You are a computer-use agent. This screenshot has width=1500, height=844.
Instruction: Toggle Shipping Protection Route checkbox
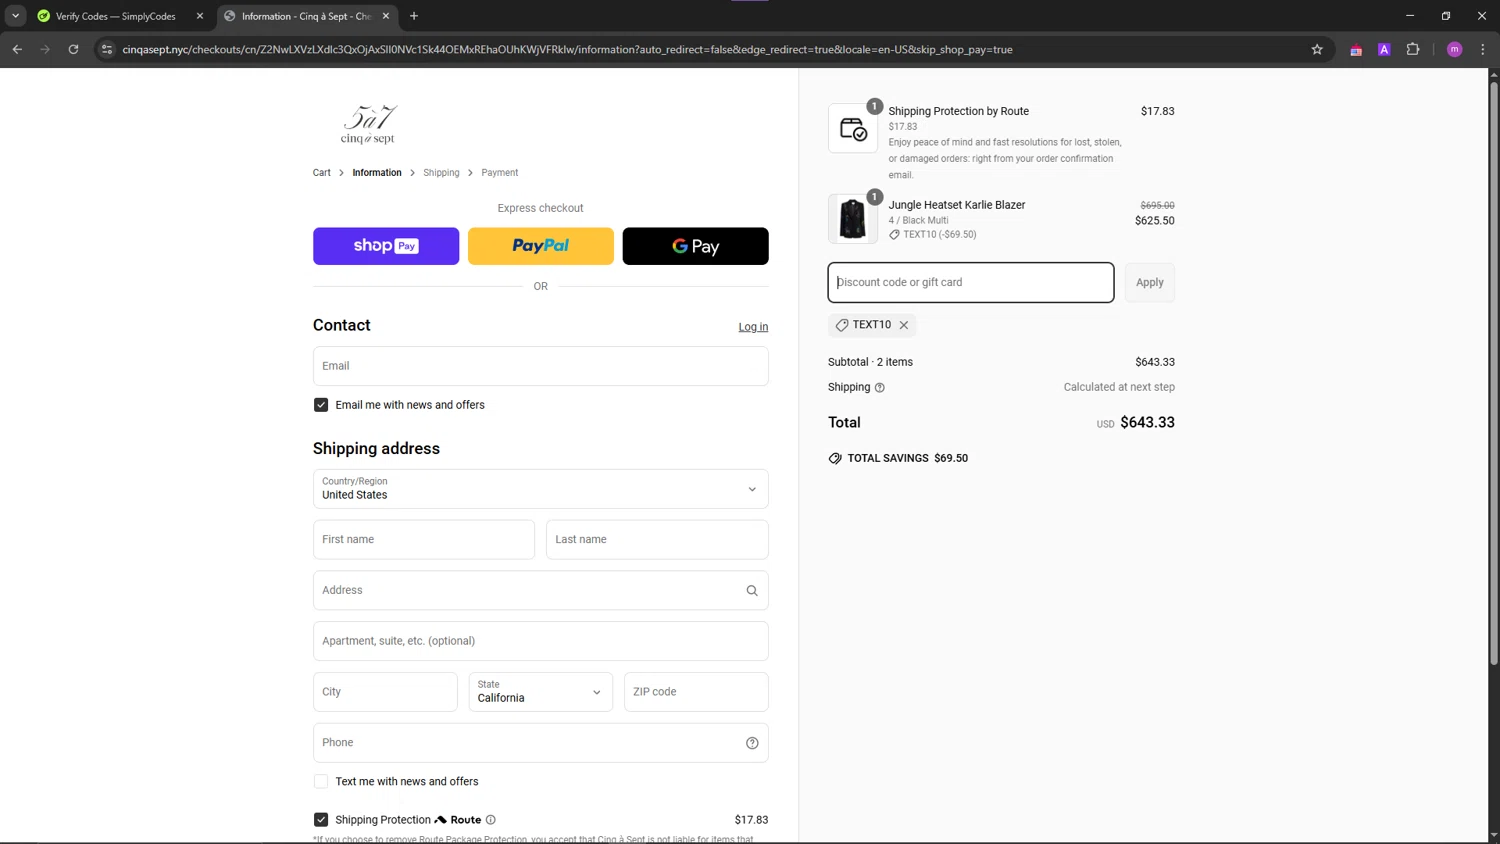point(321,820)
